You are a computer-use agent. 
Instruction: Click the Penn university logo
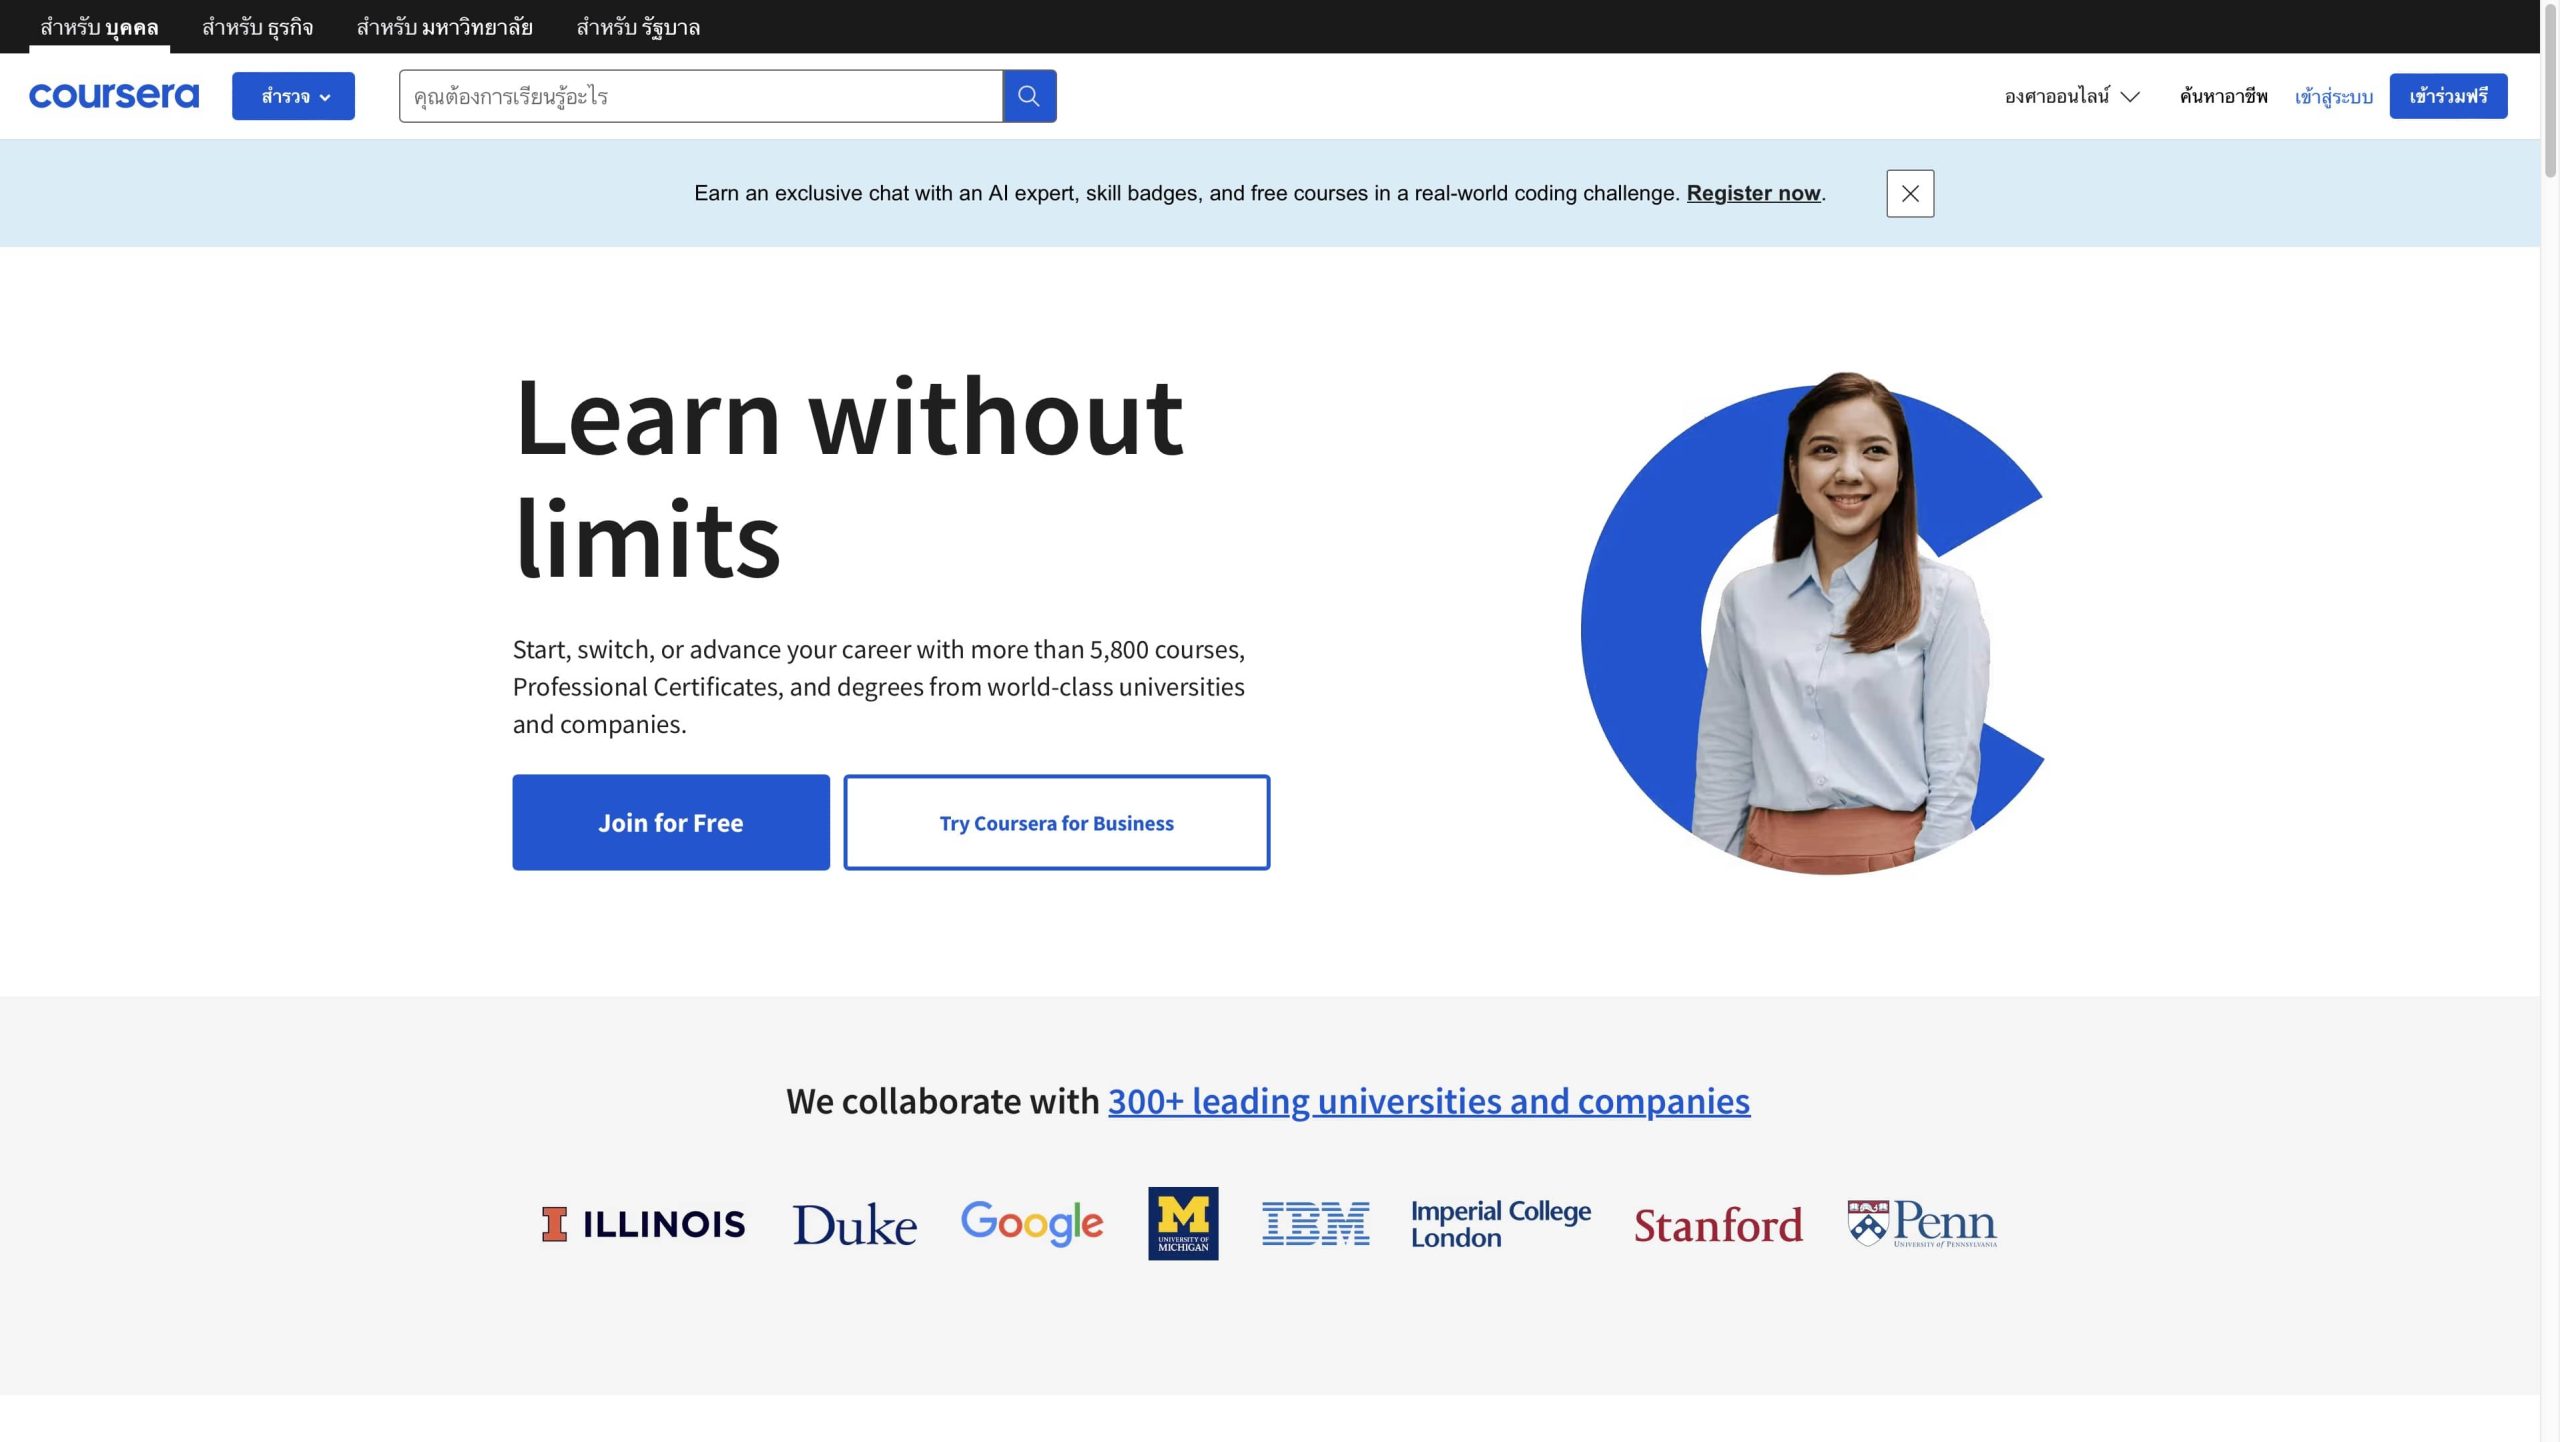click(x=1921, y=1223)
